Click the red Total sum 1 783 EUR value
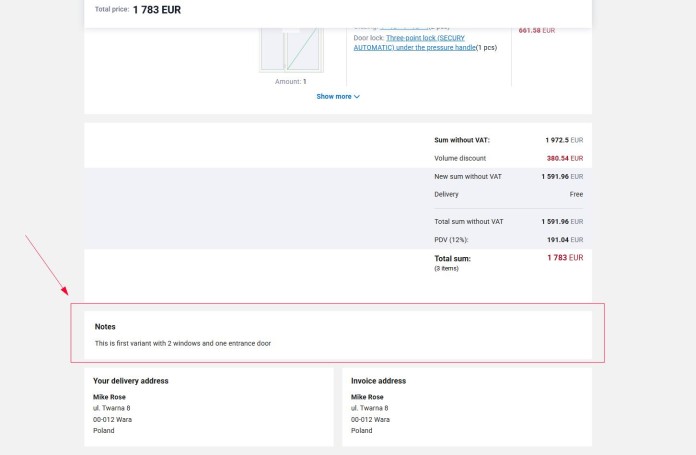The image size is (696, 455). point(564,258)
